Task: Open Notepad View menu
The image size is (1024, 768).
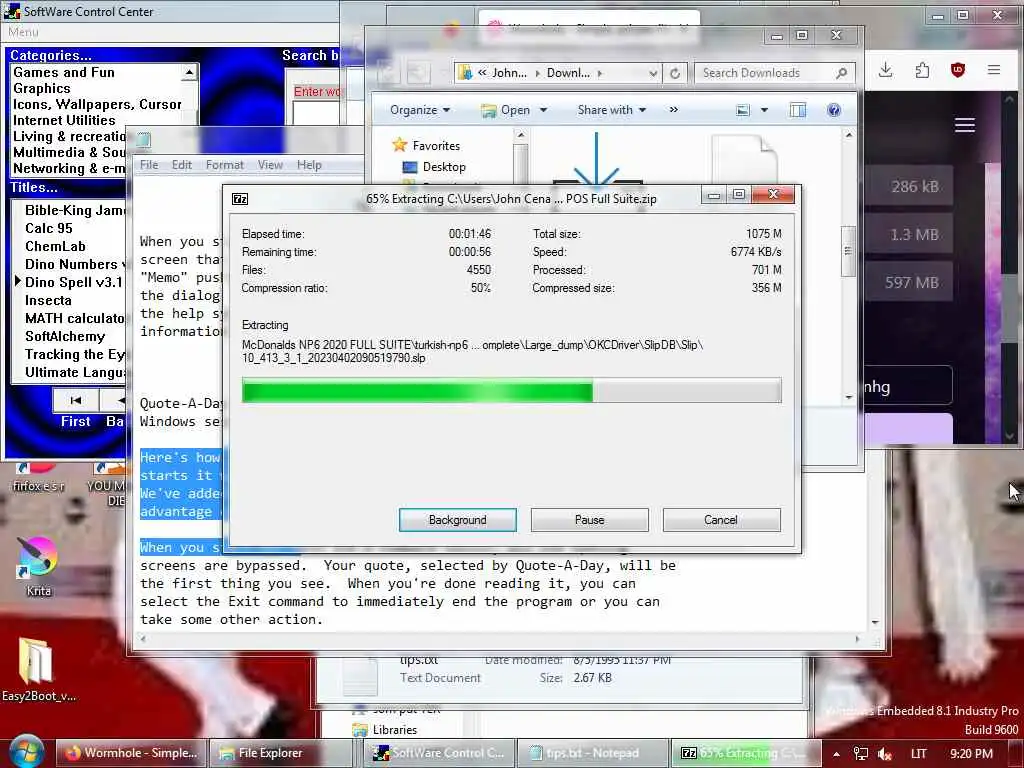Action: [x=270, y=165]
